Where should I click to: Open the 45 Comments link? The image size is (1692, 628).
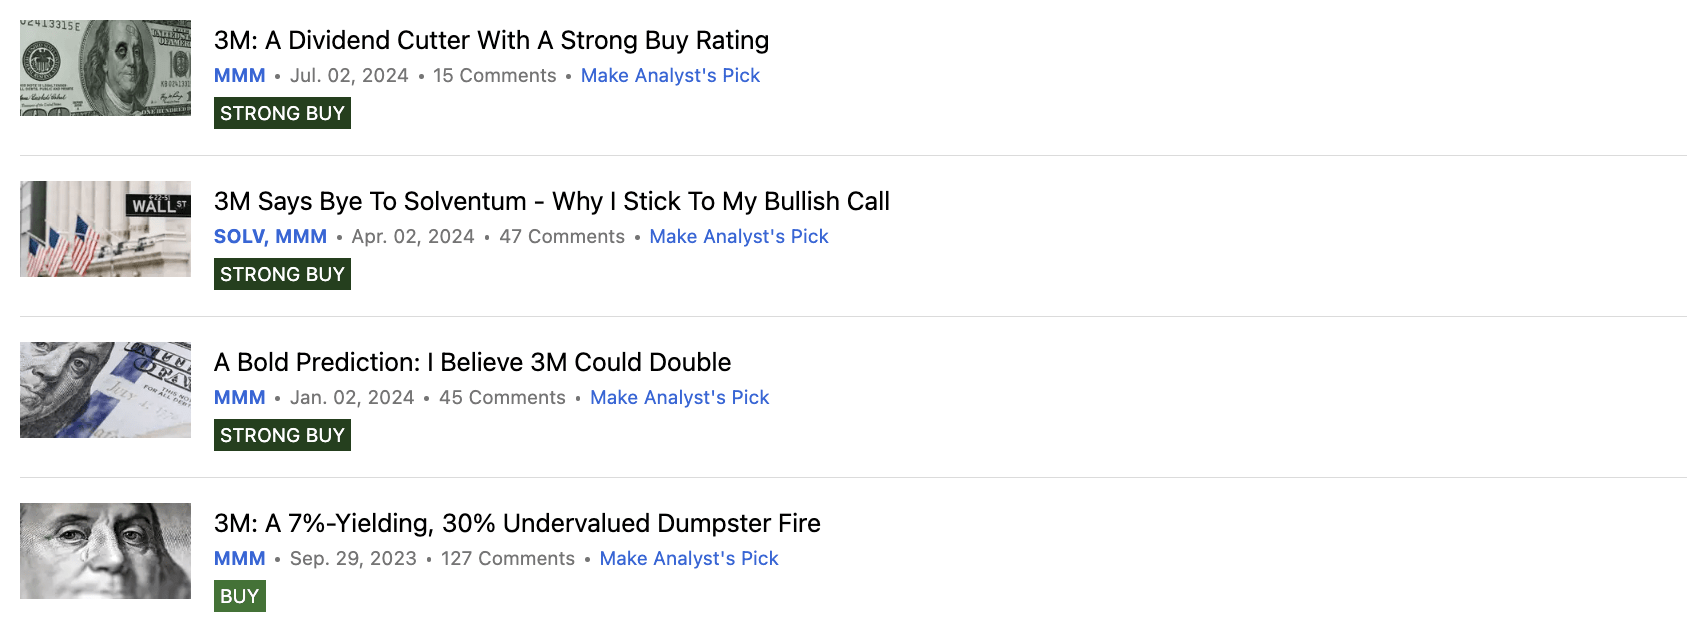[x=502, y=398]
